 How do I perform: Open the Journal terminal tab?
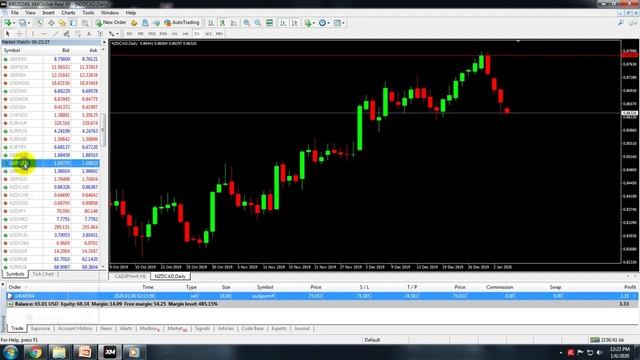point(302,329)
